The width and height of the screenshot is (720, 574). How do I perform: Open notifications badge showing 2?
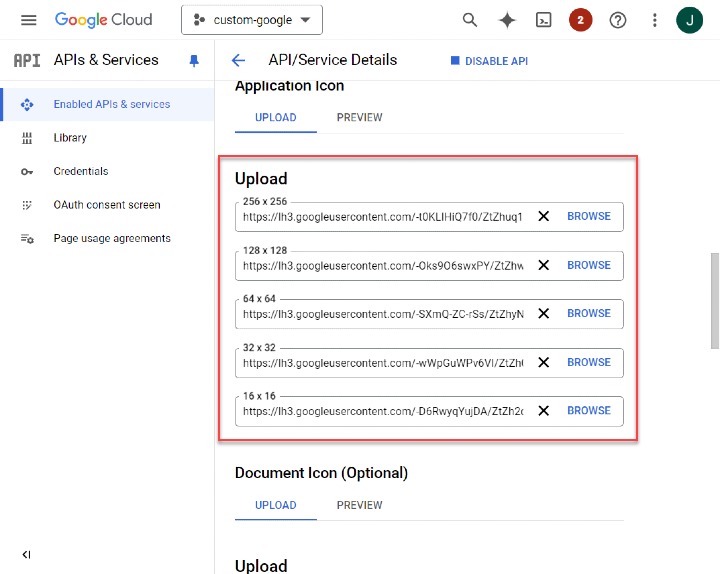580,20
